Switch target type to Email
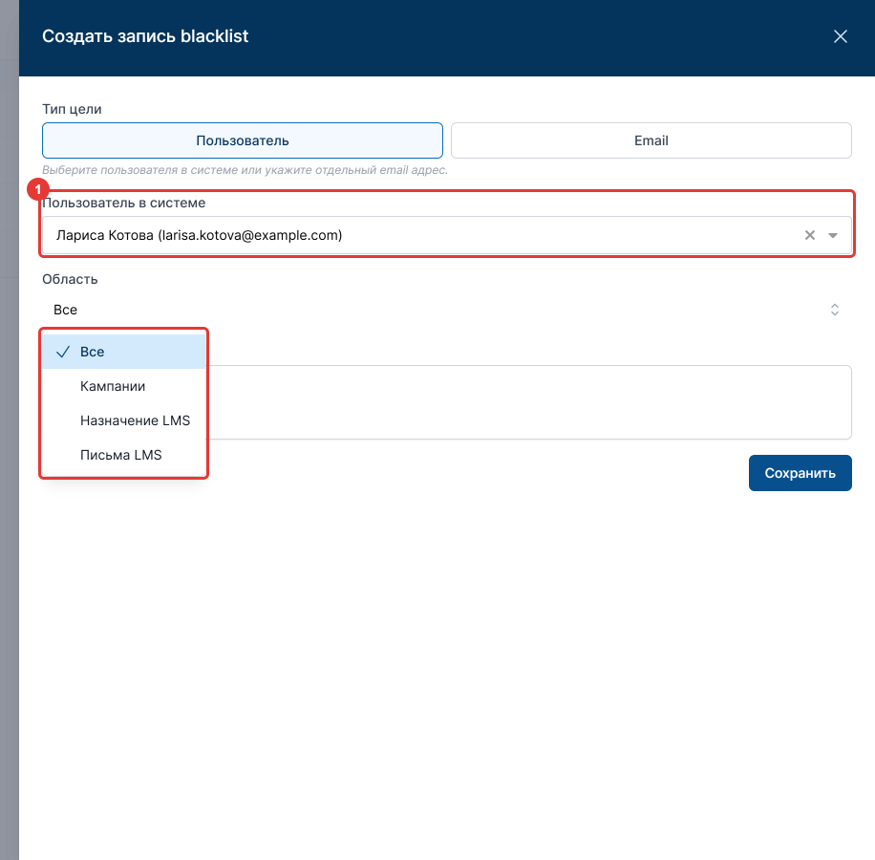Viewport: 875px width, 860px height. [x=651, y=141]
